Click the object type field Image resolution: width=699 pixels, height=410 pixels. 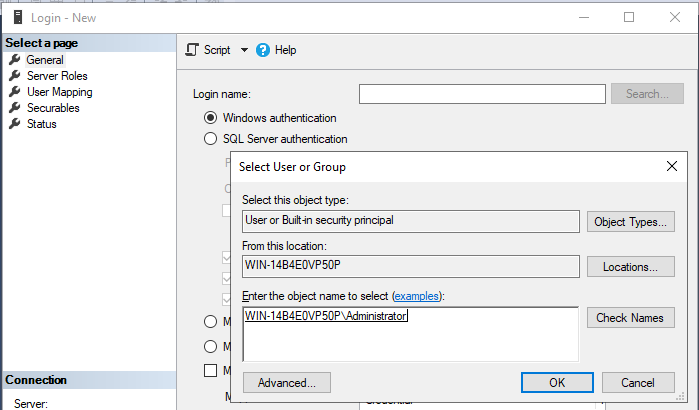coord(411,221)
